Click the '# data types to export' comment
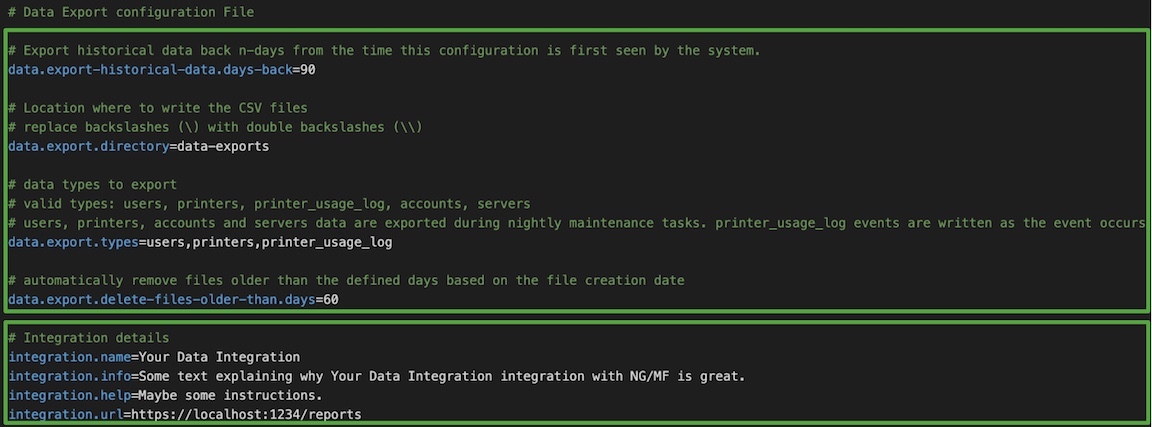This screenshot has height=427, width=1152. pyautogui.click(x=93, y=184)
